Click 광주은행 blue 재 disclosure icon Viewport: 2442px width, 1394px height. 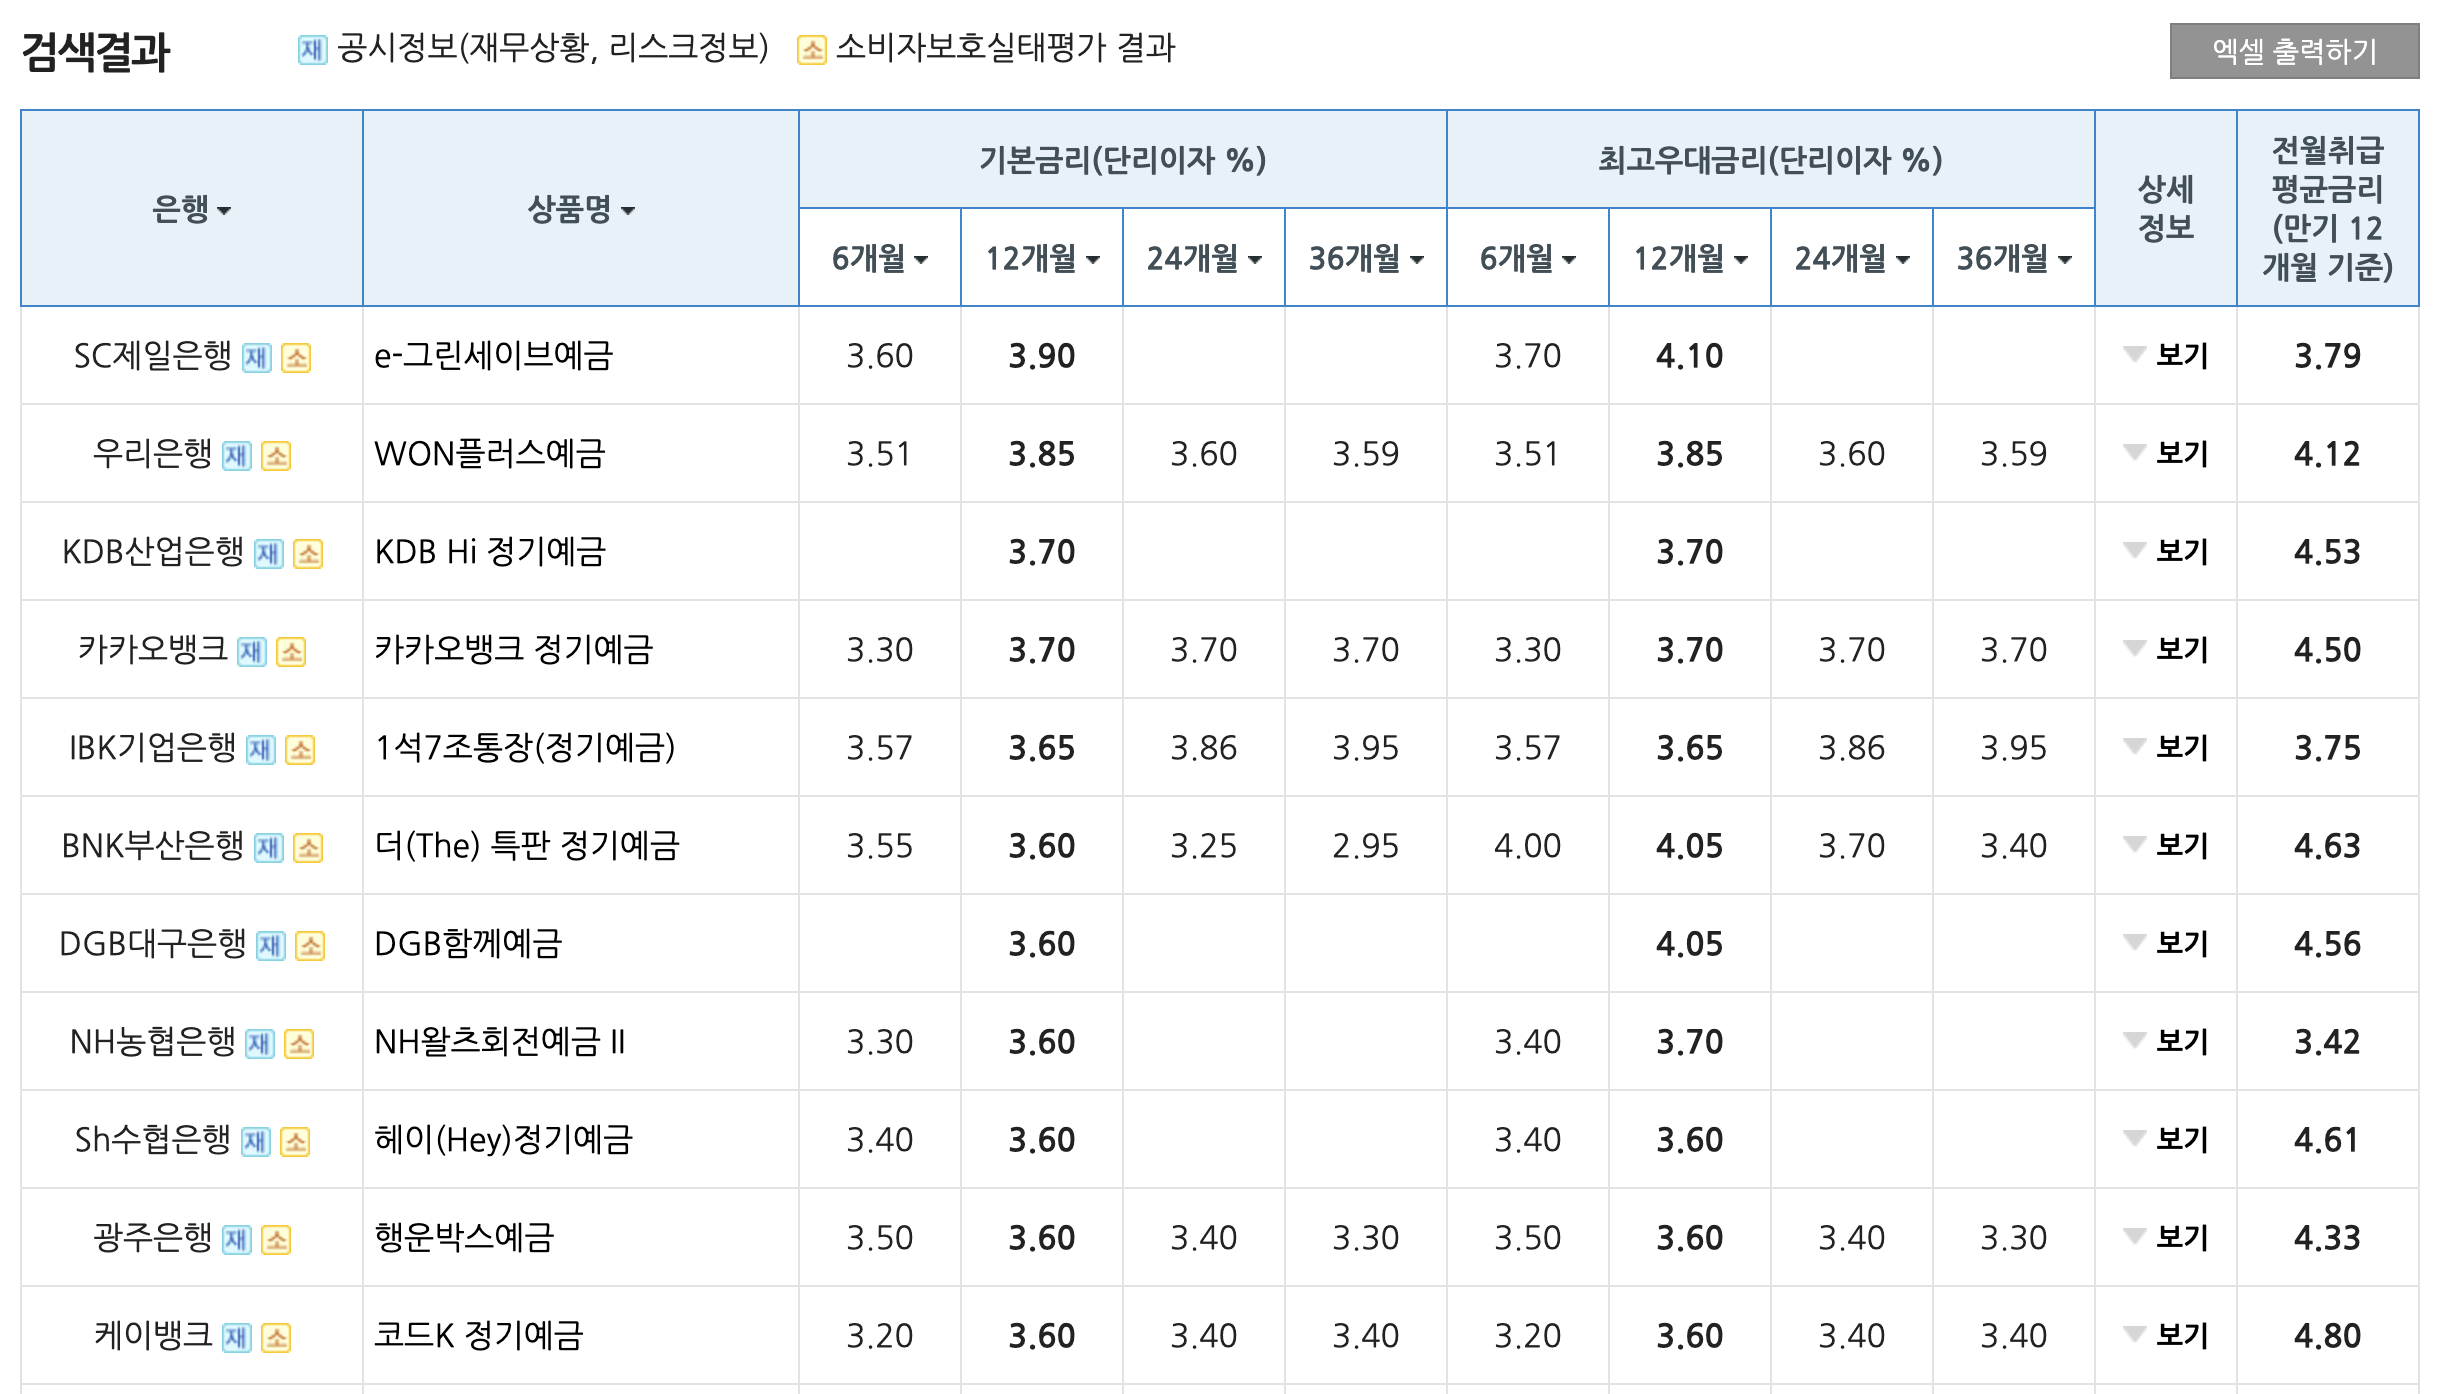(x=237, y=1240)
